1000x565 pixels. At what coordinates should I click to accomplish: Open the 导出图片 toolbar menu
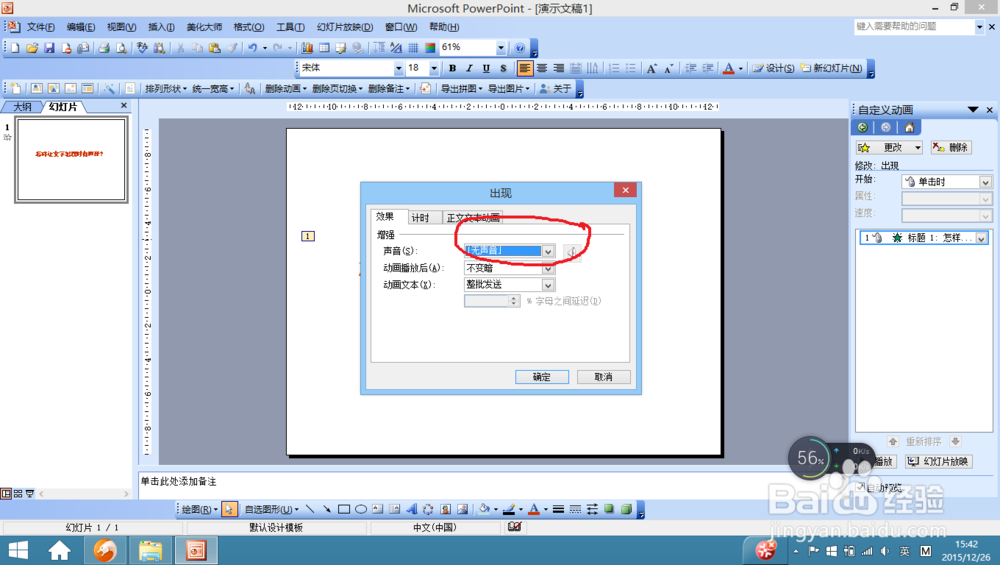[x=509, y=89]
